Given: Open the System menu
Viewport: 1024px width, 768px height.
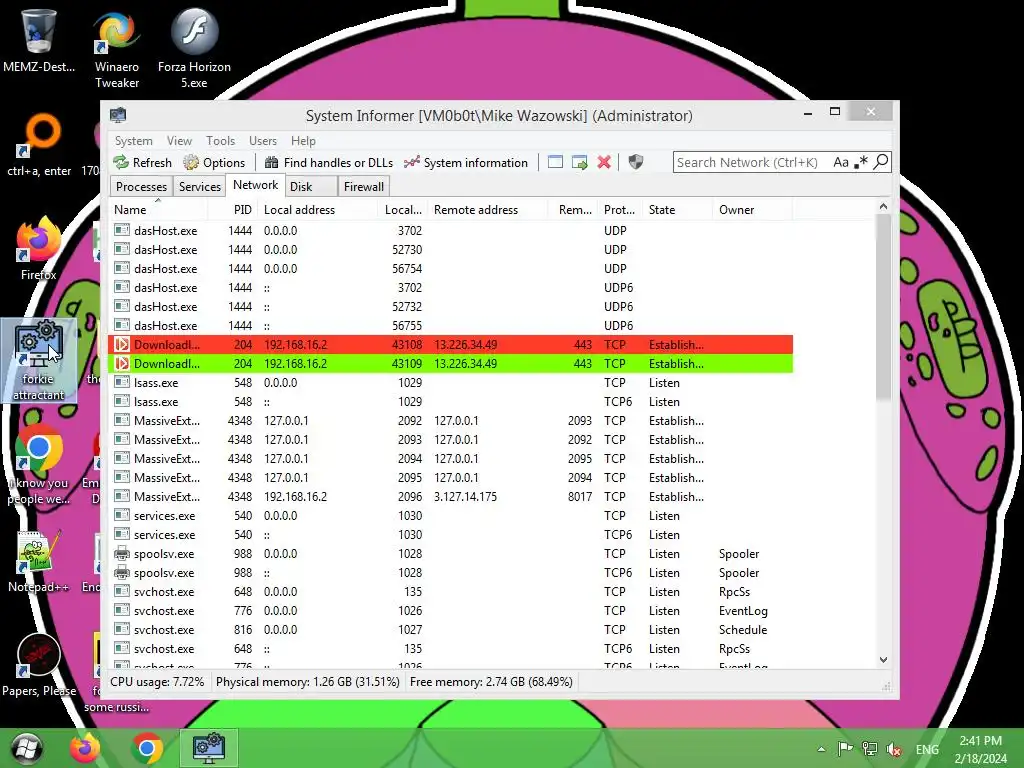Looking at the screenshot, I should [133, 140].
